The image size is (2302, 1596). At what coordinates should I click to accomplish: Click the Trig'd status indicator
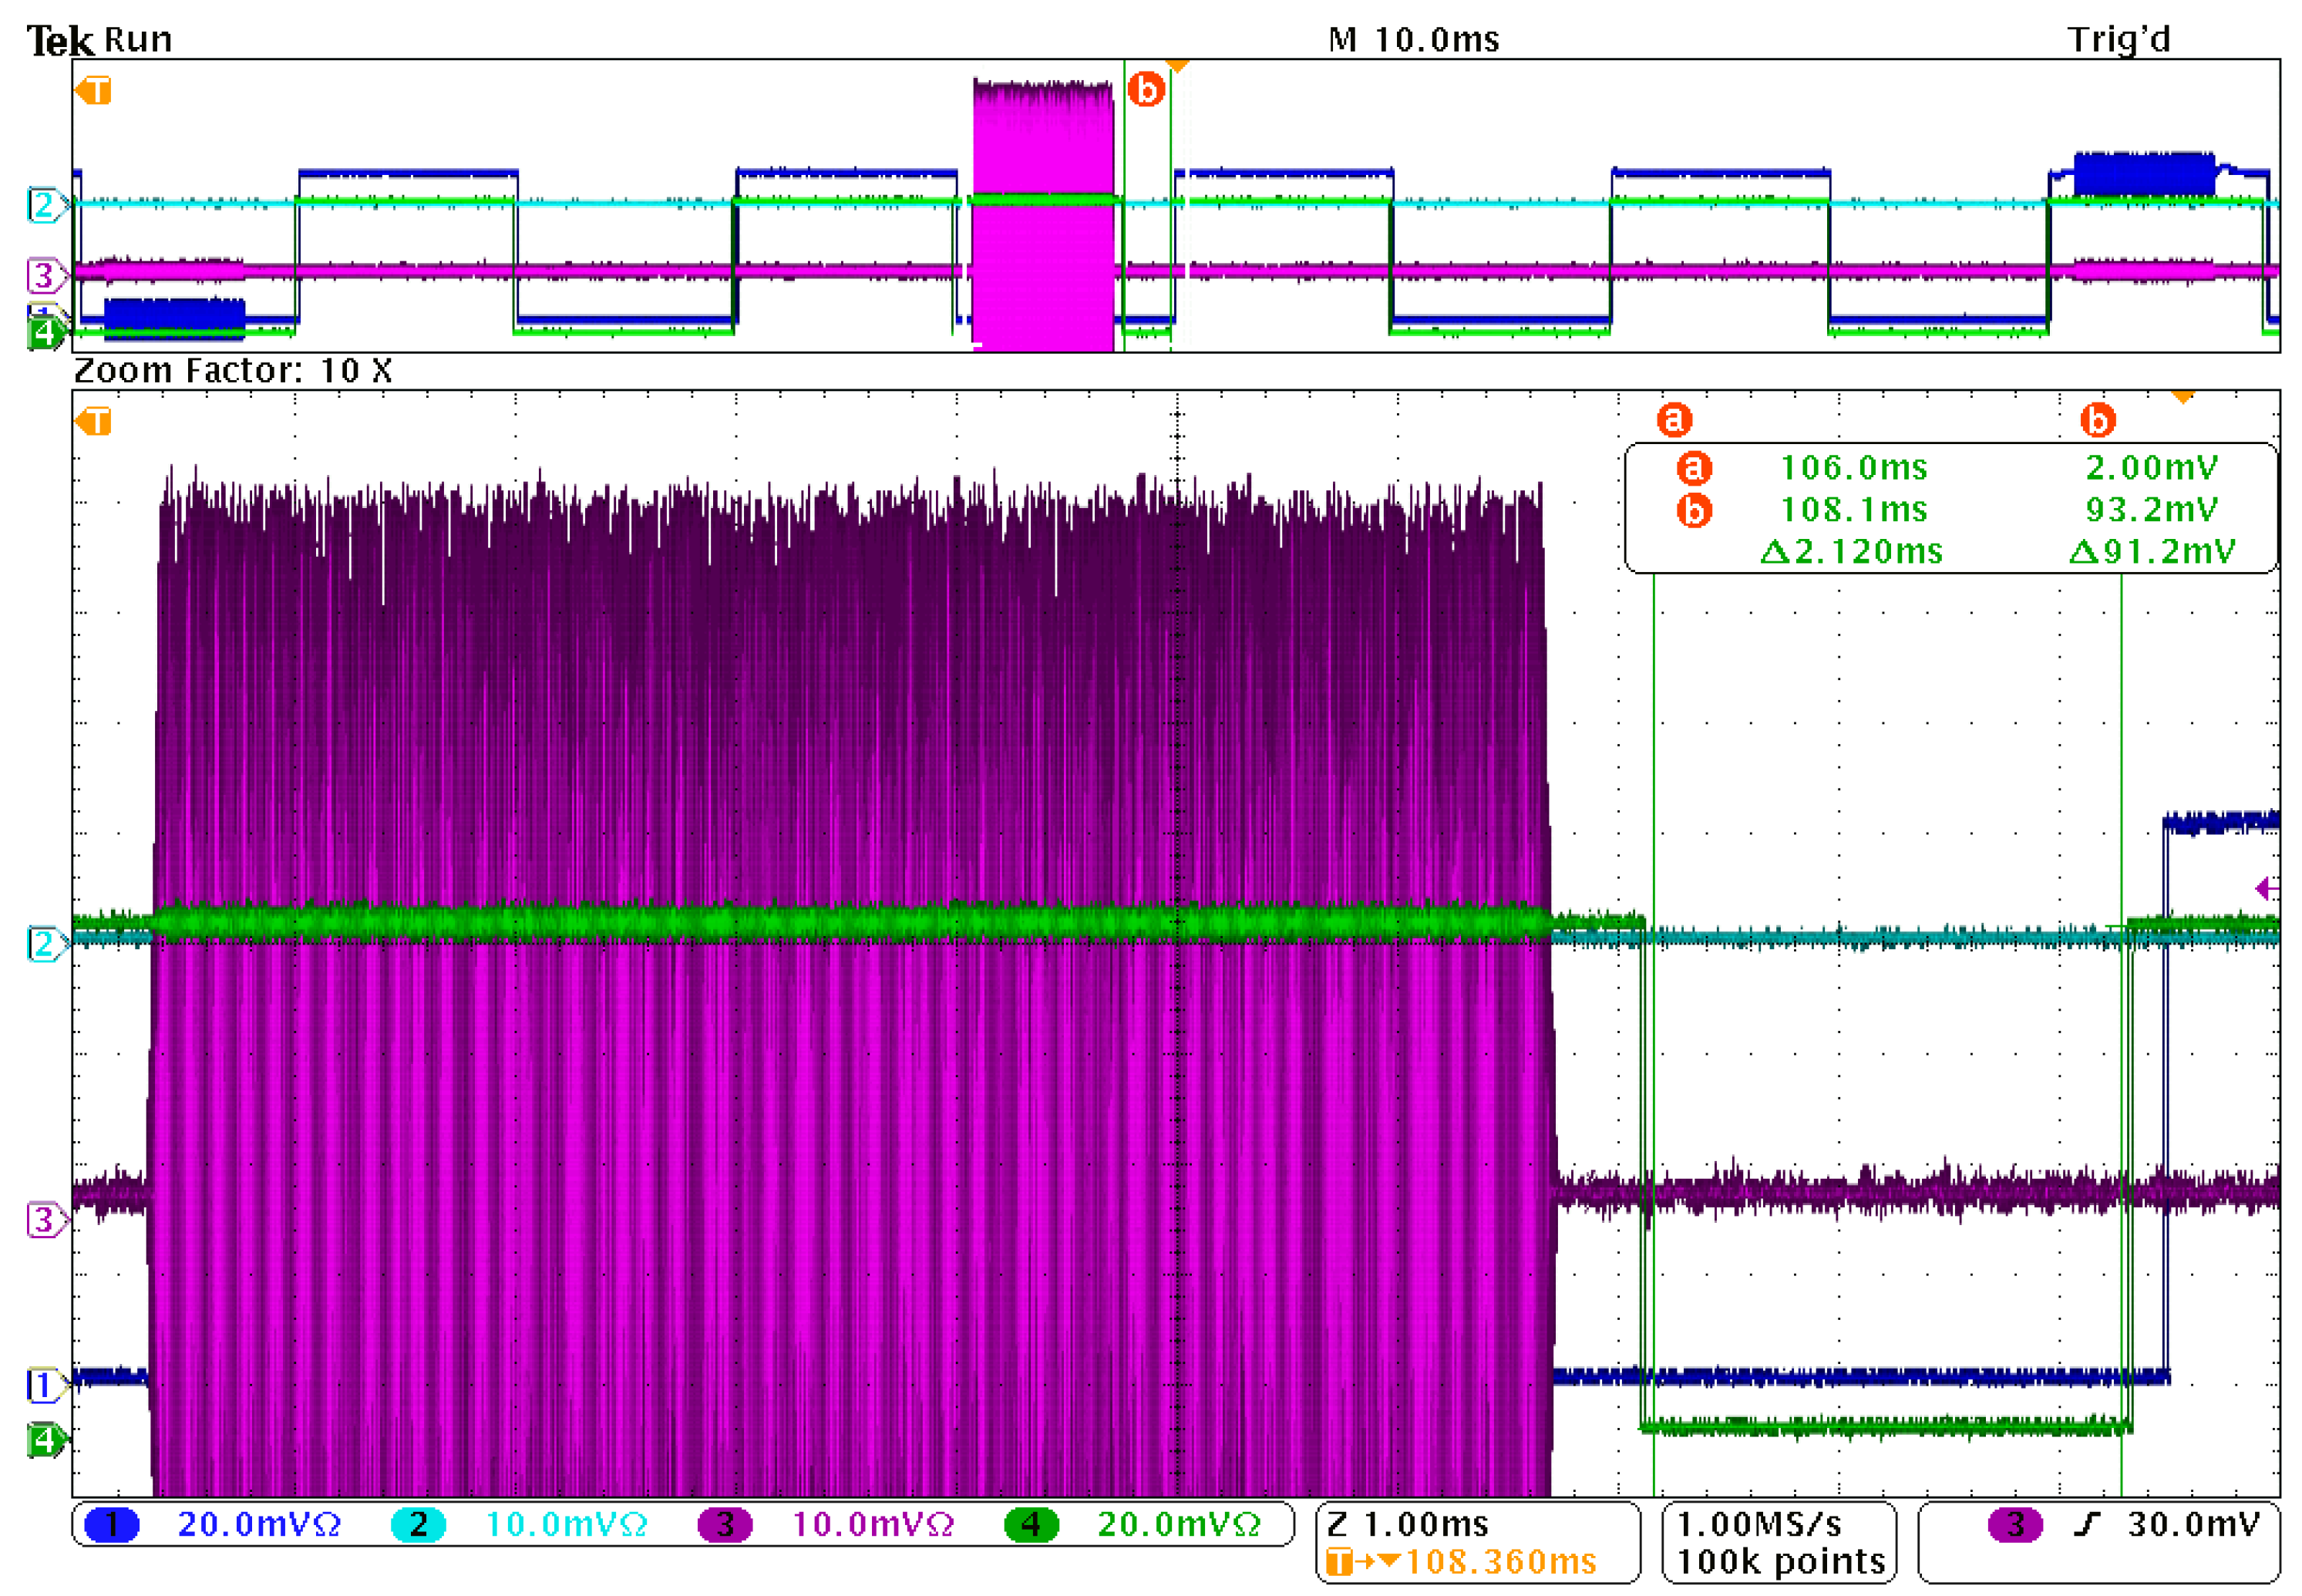2118,39
